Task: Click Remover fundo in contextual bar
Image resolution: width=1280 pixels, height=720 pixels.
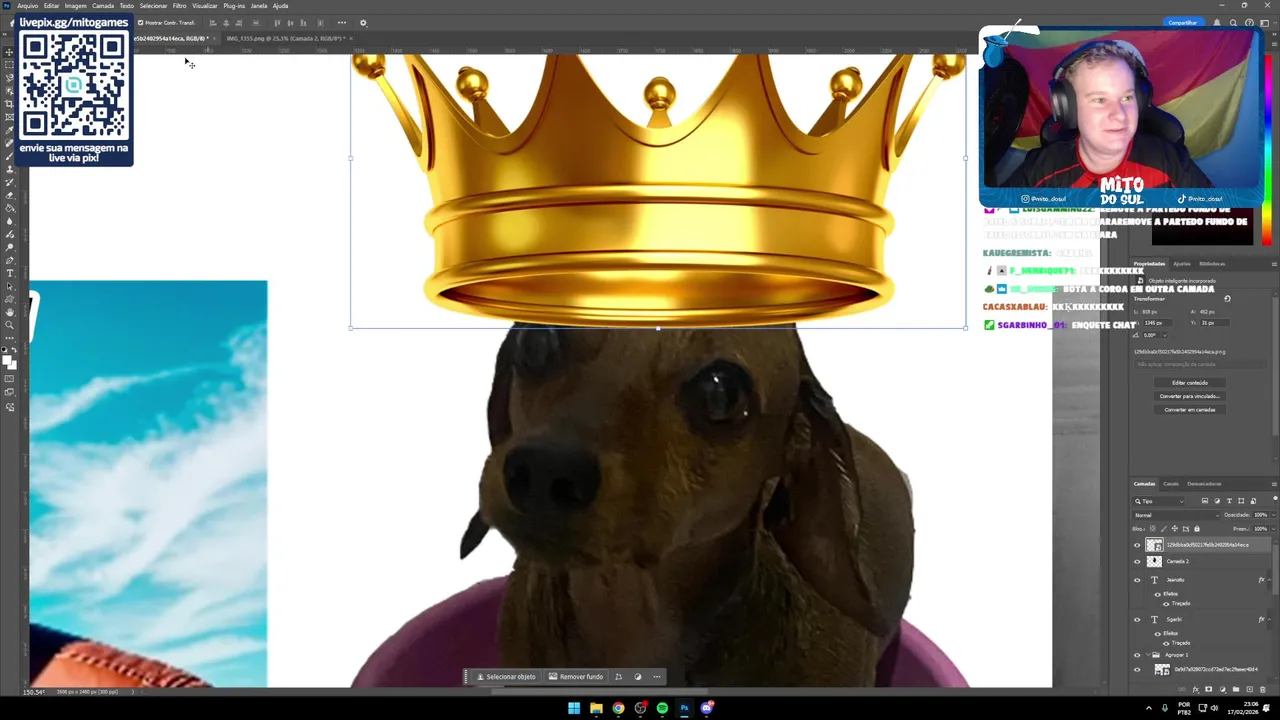Action: pos(577,677)
